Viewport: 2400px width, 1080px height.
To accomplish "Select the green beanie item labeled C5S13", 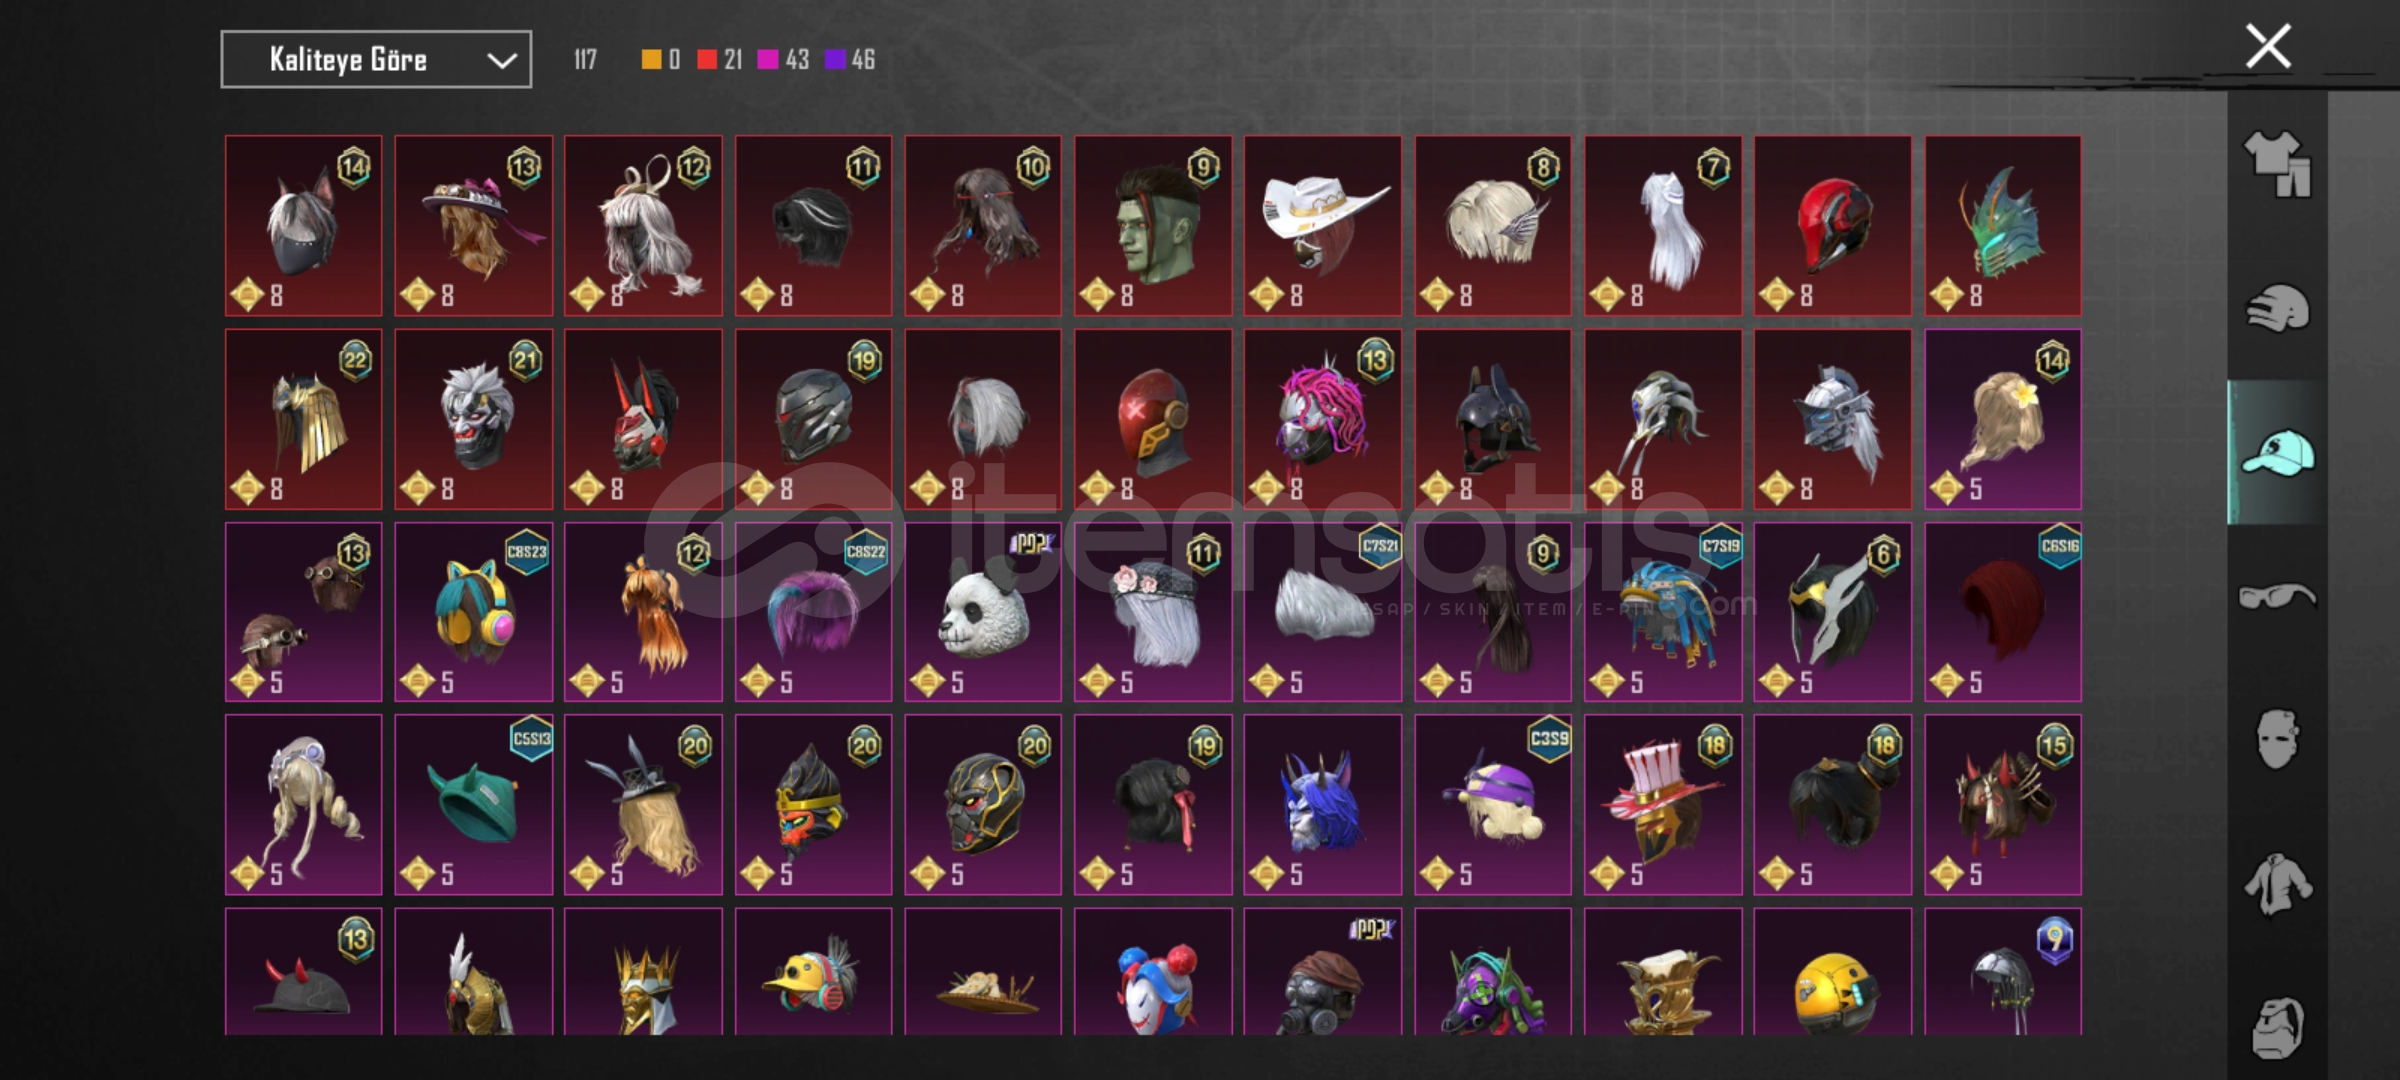I will point(473,805).
